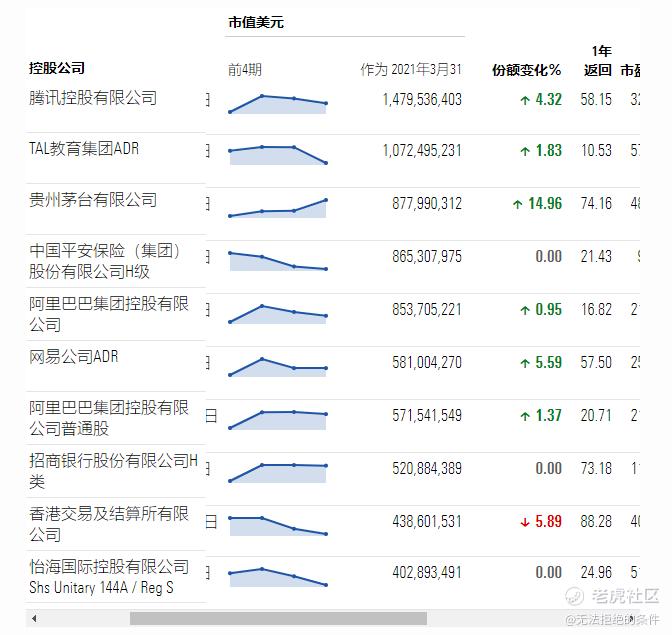Screen dimensions: 672x635
Task: Click market value 853,705,221
Action: click(427, 309)
